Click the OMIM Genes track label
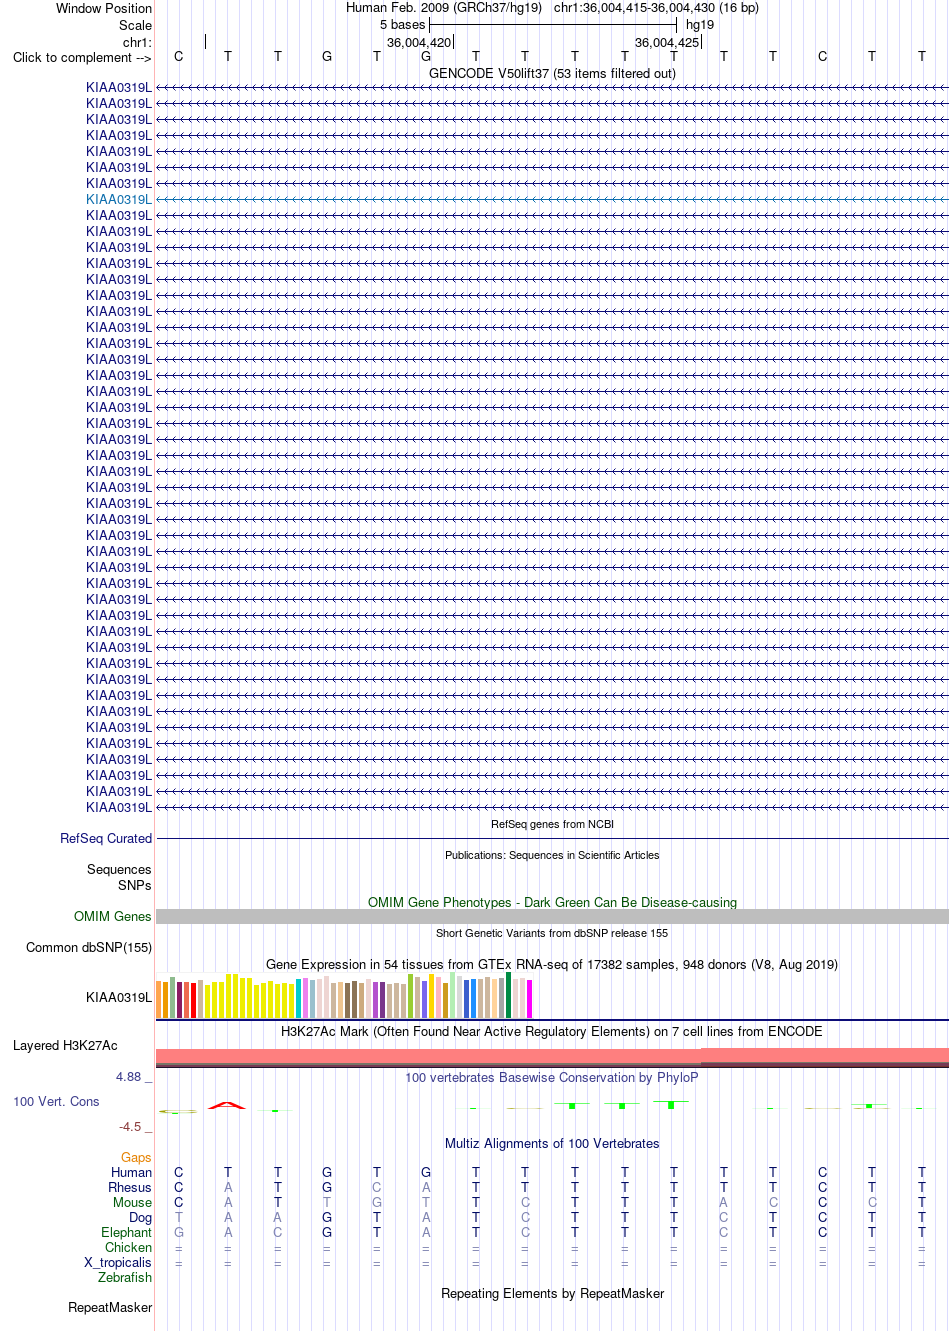The height and width of the screenshot is (1331, 950). click(113, 916)
